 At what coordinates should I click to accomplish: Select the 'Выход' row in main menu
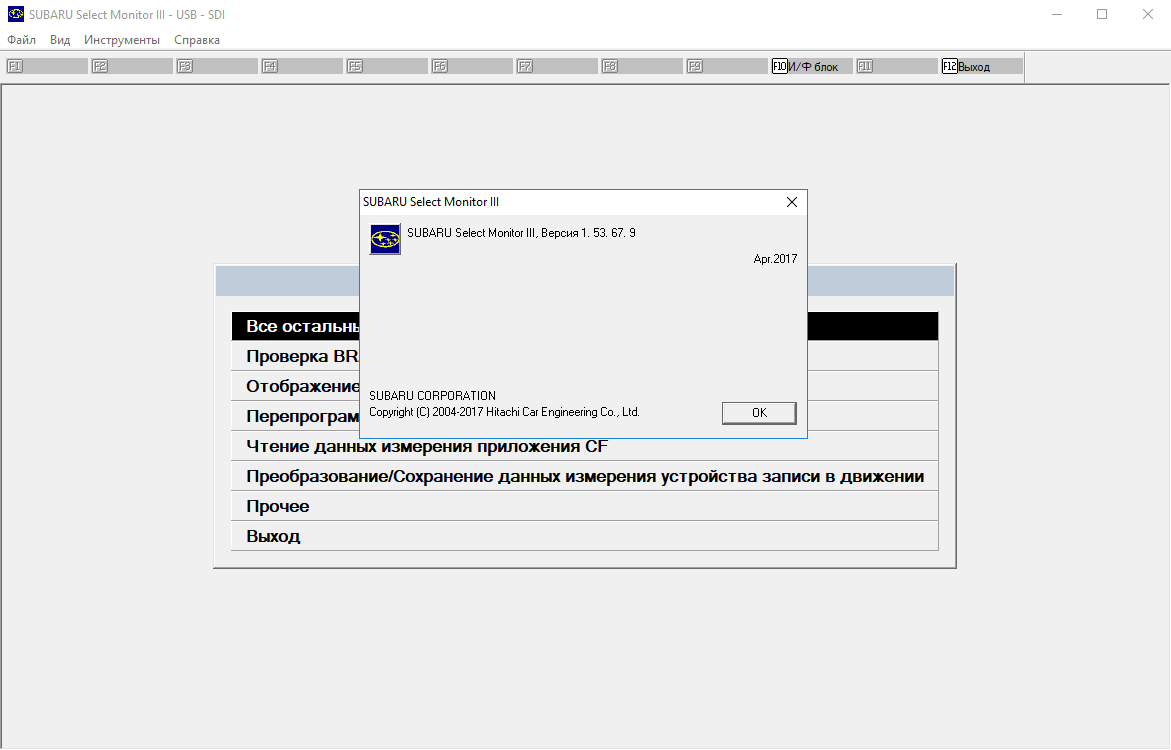click(x=585, y=536)
